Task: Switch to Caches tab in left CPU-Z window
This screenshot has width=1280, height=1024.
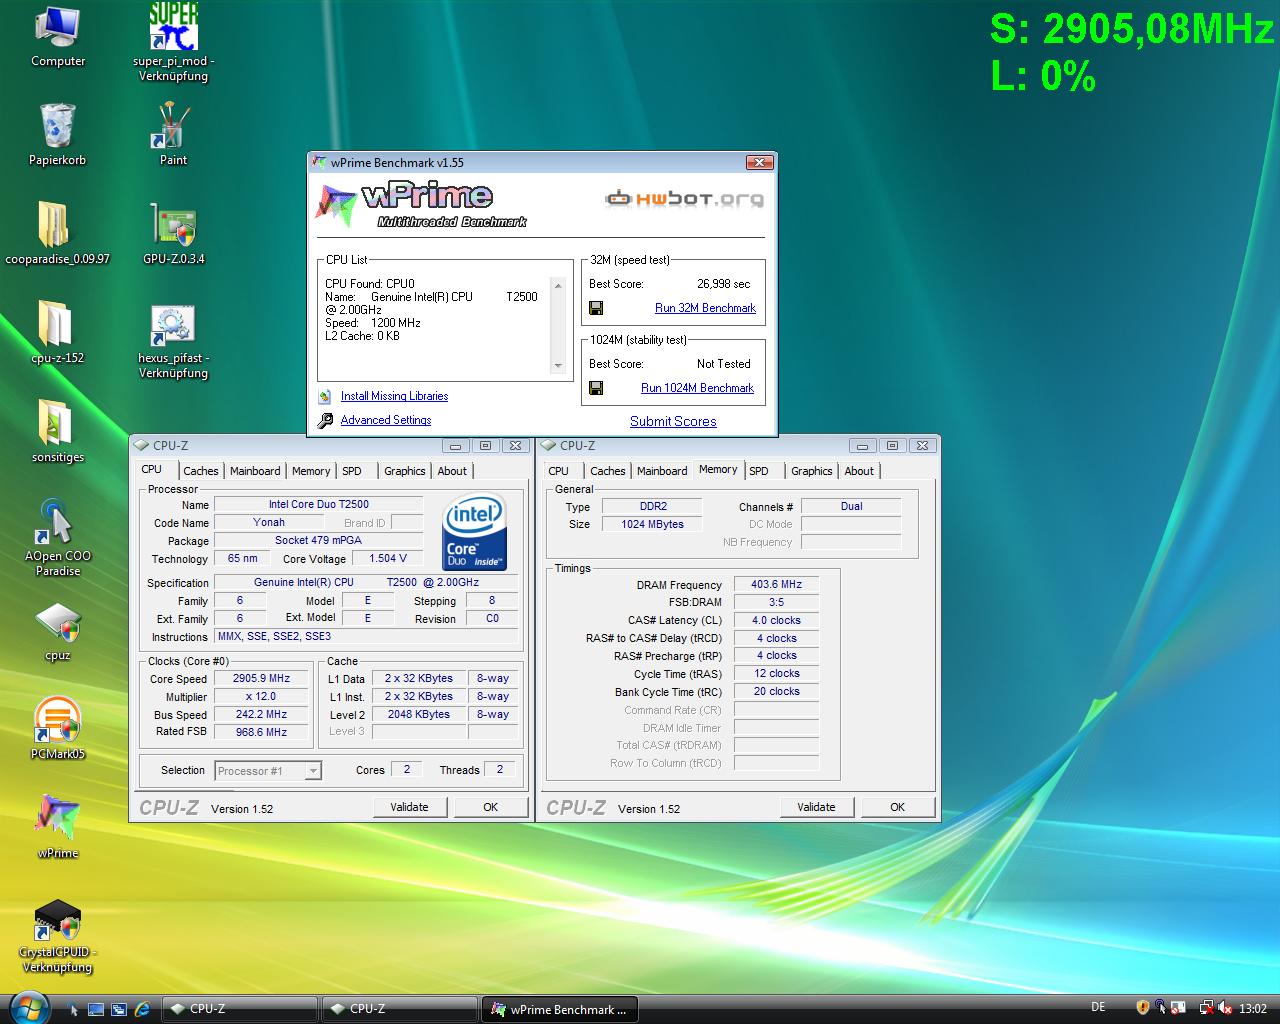Action: tap(200, 471)
